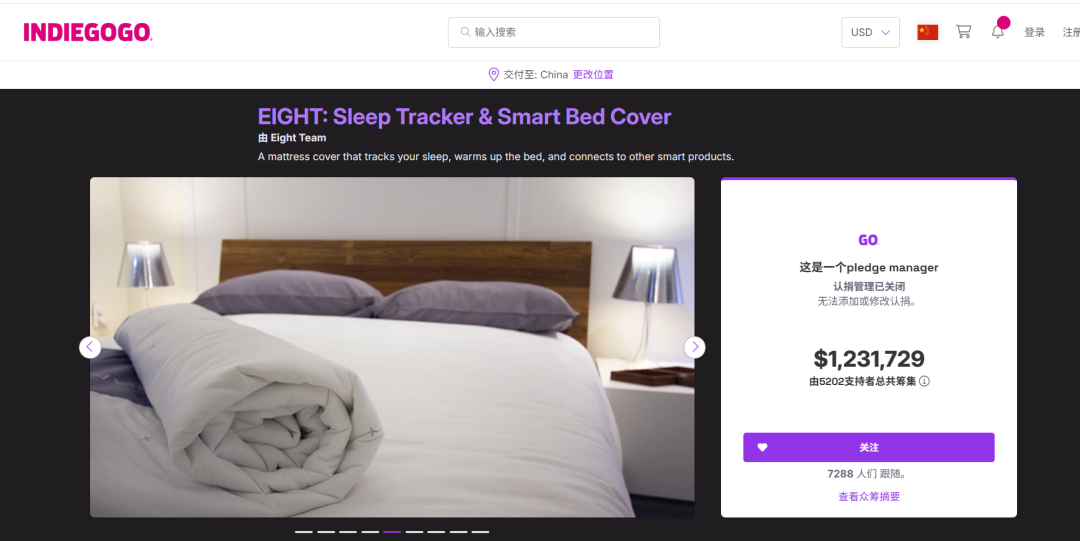Screen dimensions: 1080x541
Task: Show the previous gallery image
Action: tap(90, 347)
